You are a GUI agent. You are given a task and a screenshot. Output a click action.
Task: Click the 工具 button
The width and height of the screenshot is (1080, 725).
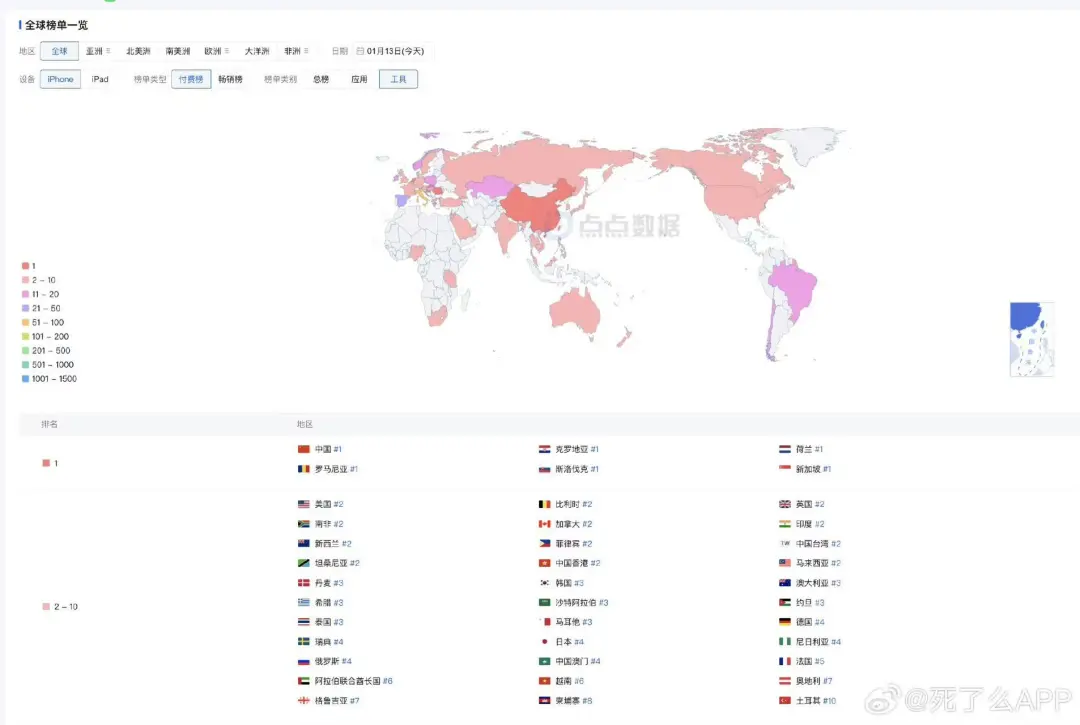click(x=398, y=78)
